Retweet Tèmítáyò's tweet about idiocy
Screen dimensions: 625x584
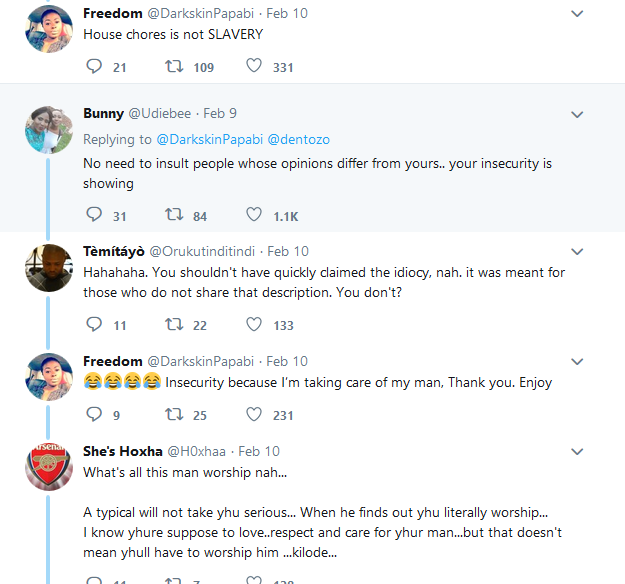pos(173,325)
